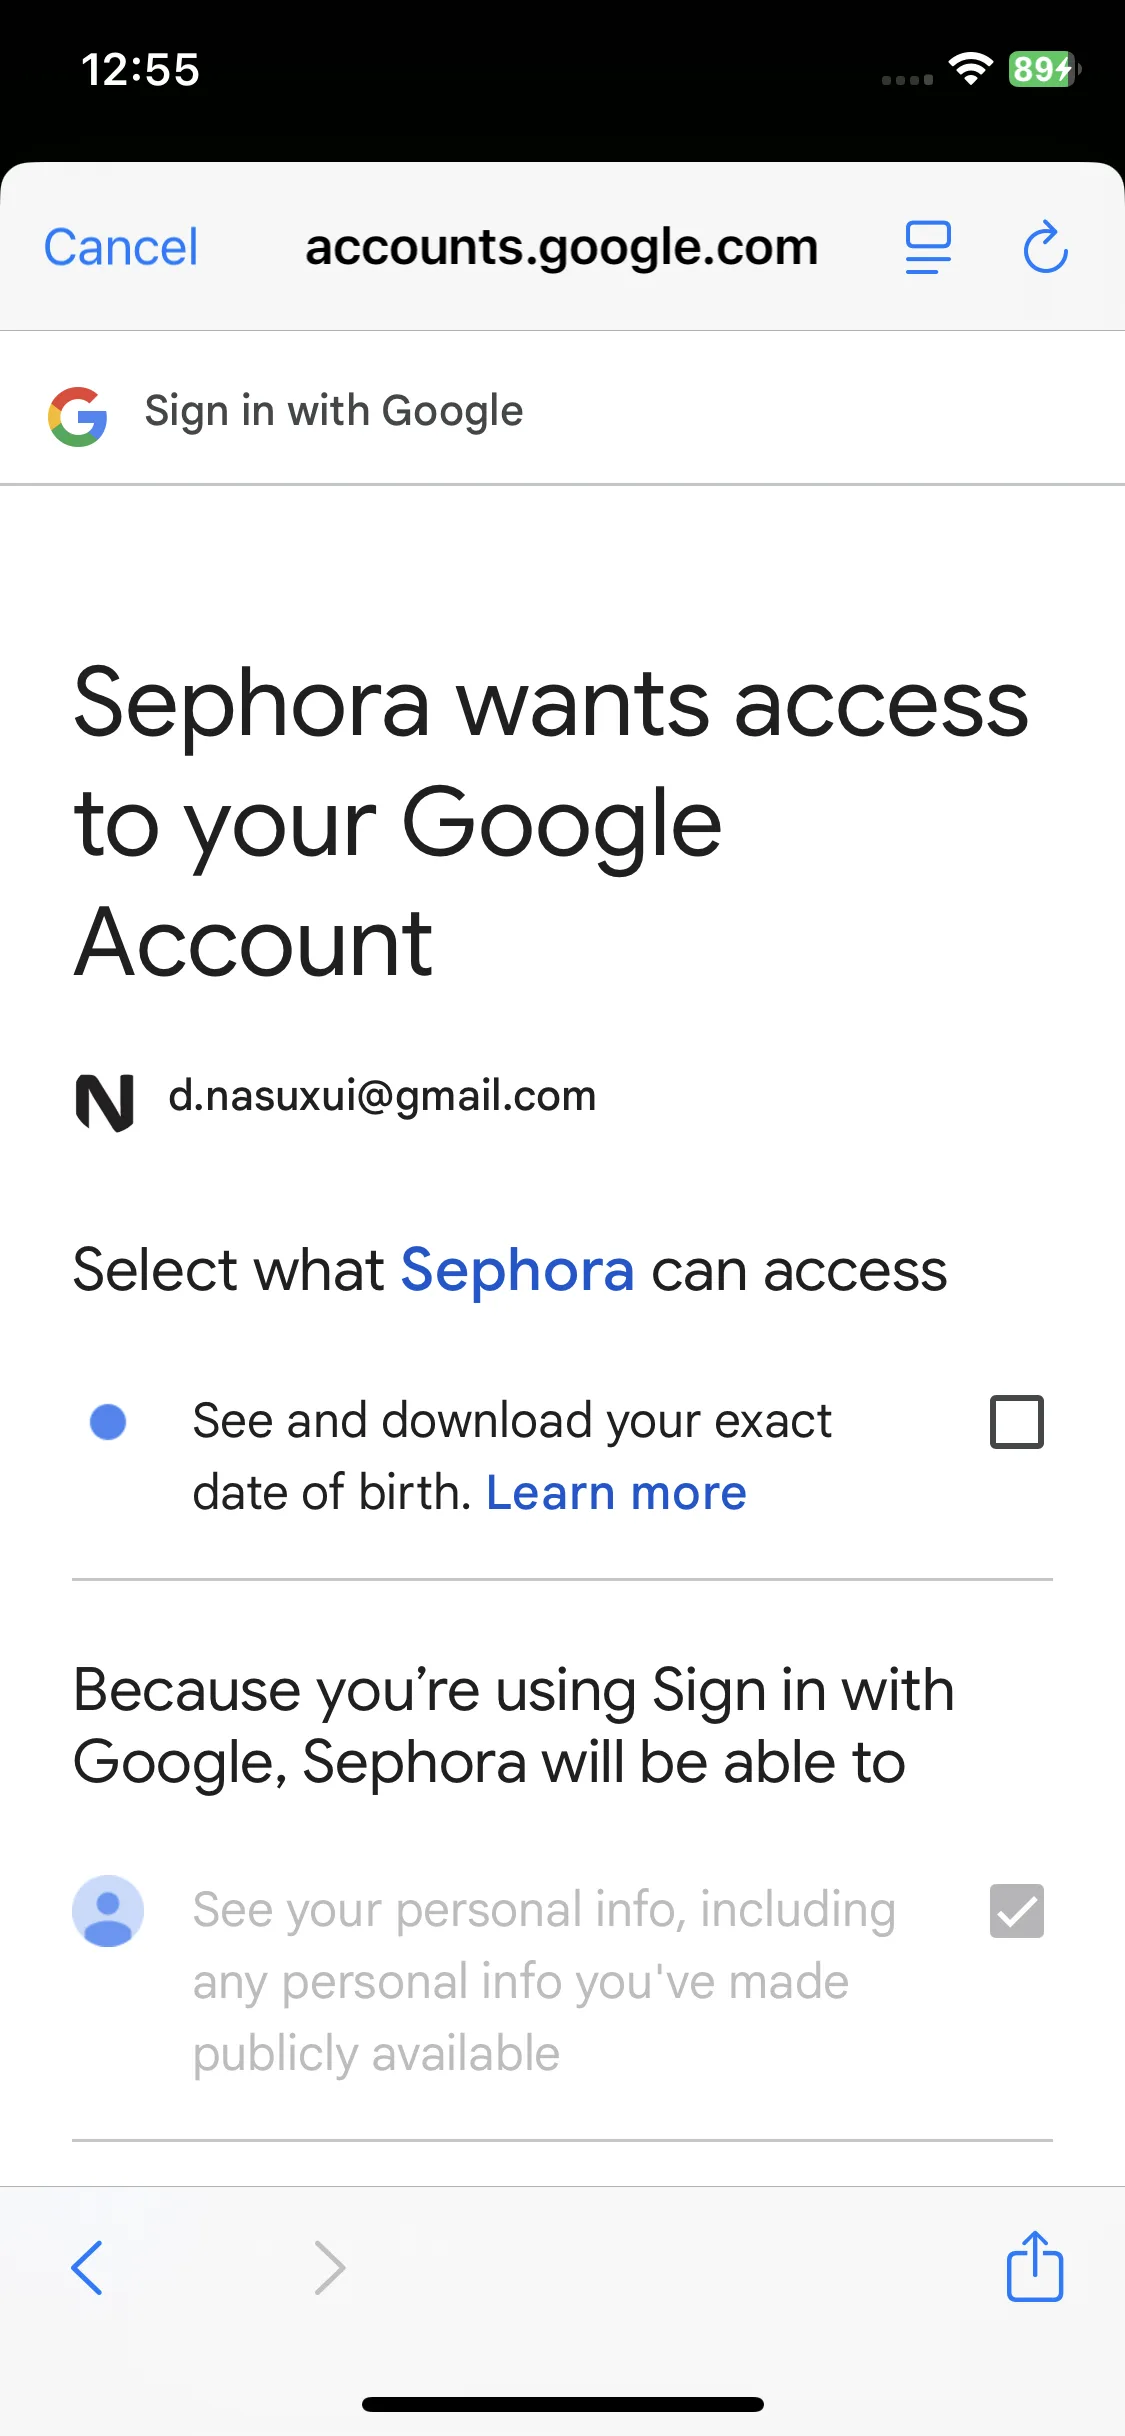Reload the page with refresh icon

[1046, 247]
